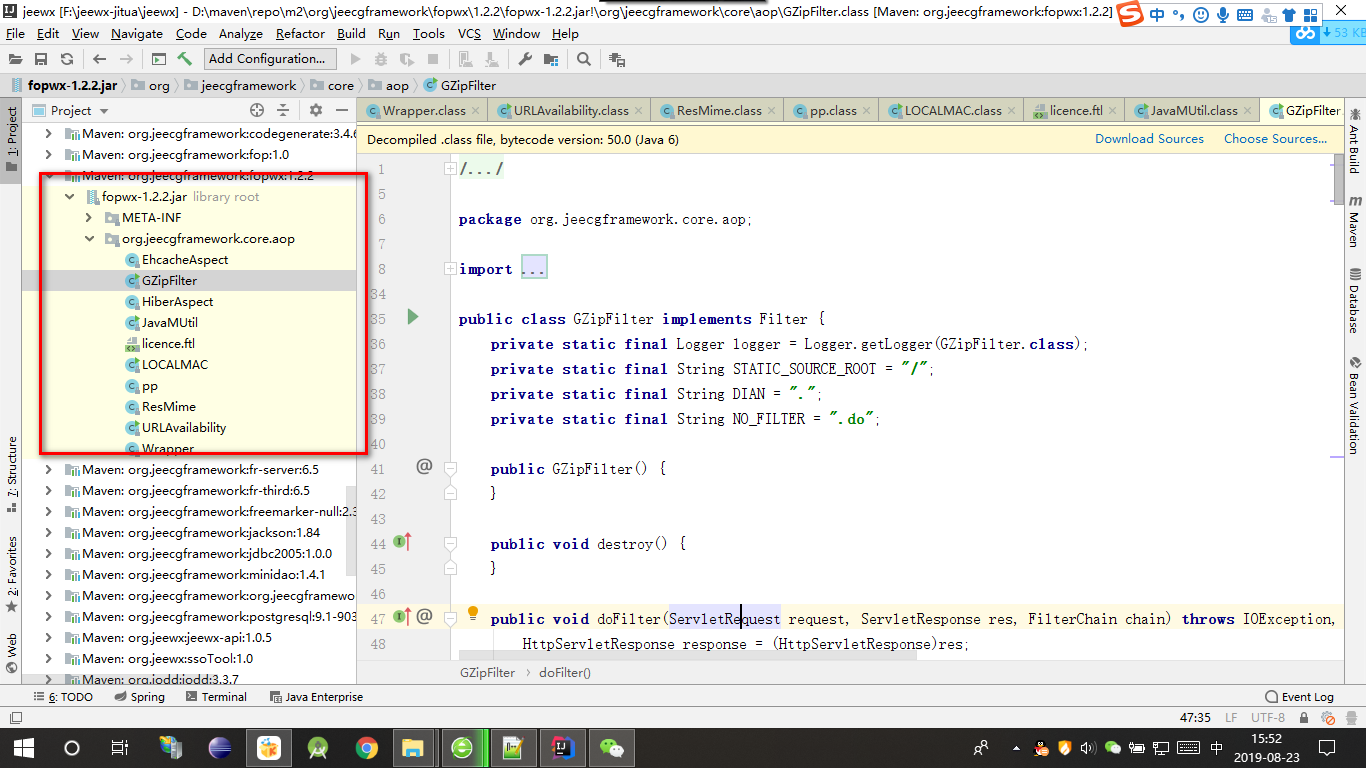1366x768 pixels.
Task: Switch to the Wrapper.class tab
Action: [424, 111]
